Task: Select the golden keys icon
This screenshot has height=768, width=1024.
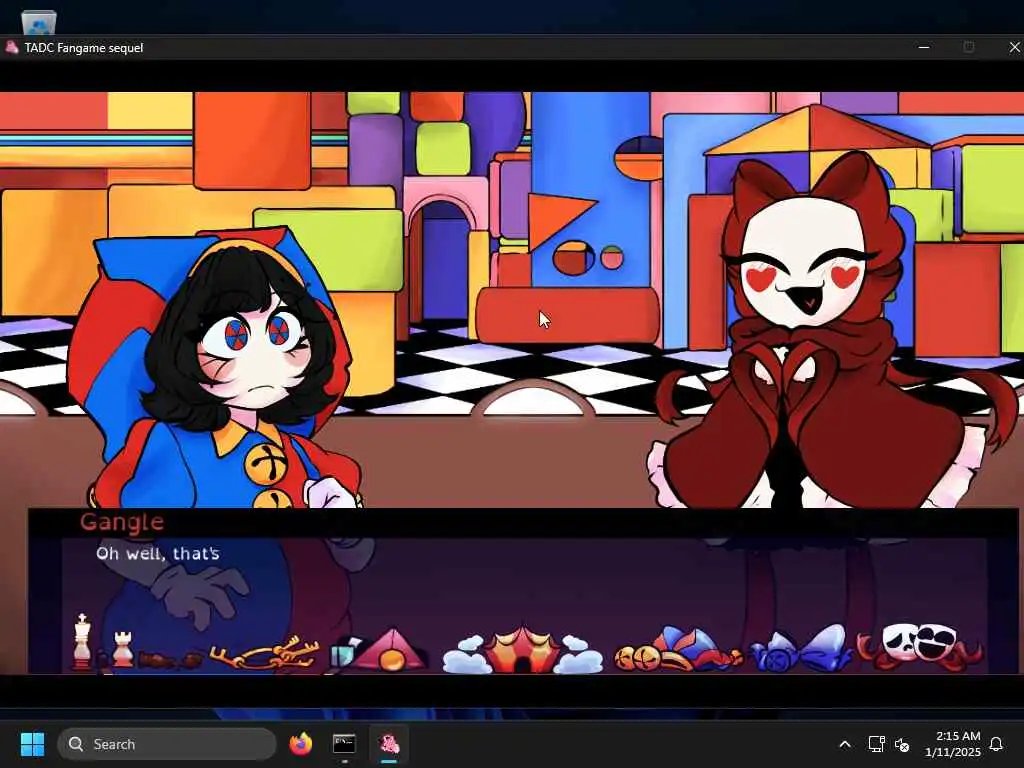Action: click(x=264, y=653)
